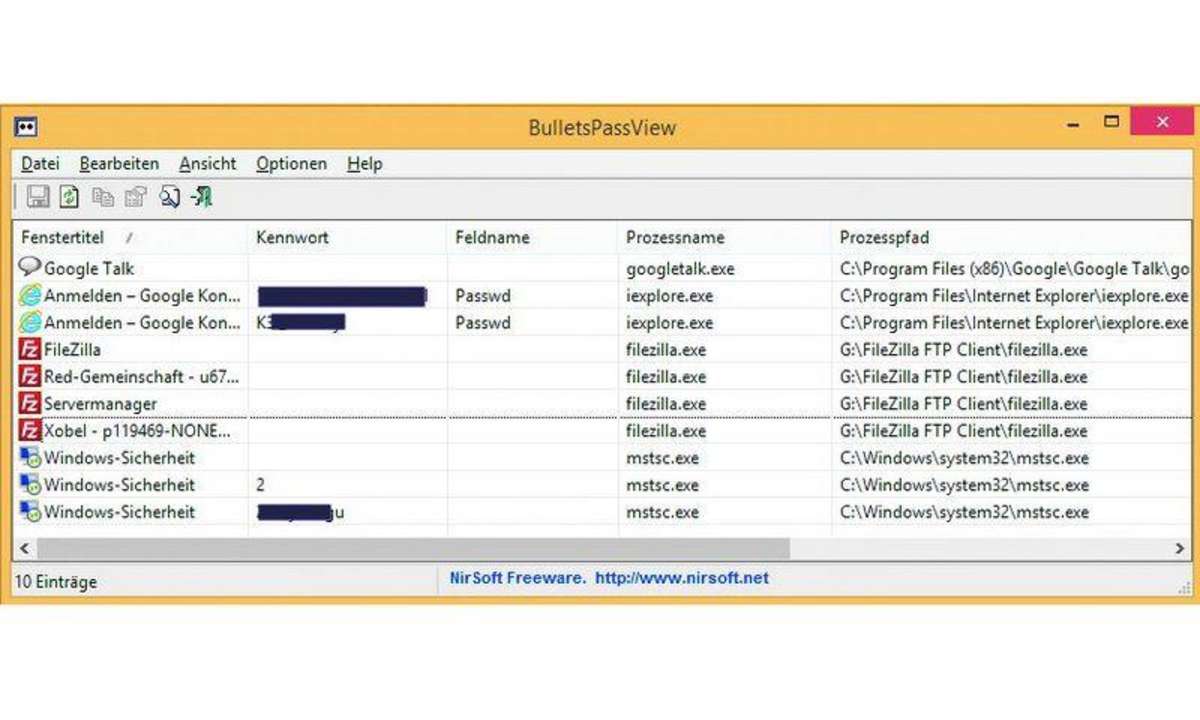This screenshot has height=720, width=1200.
Task: Open the Help menu
Action: 365,163
